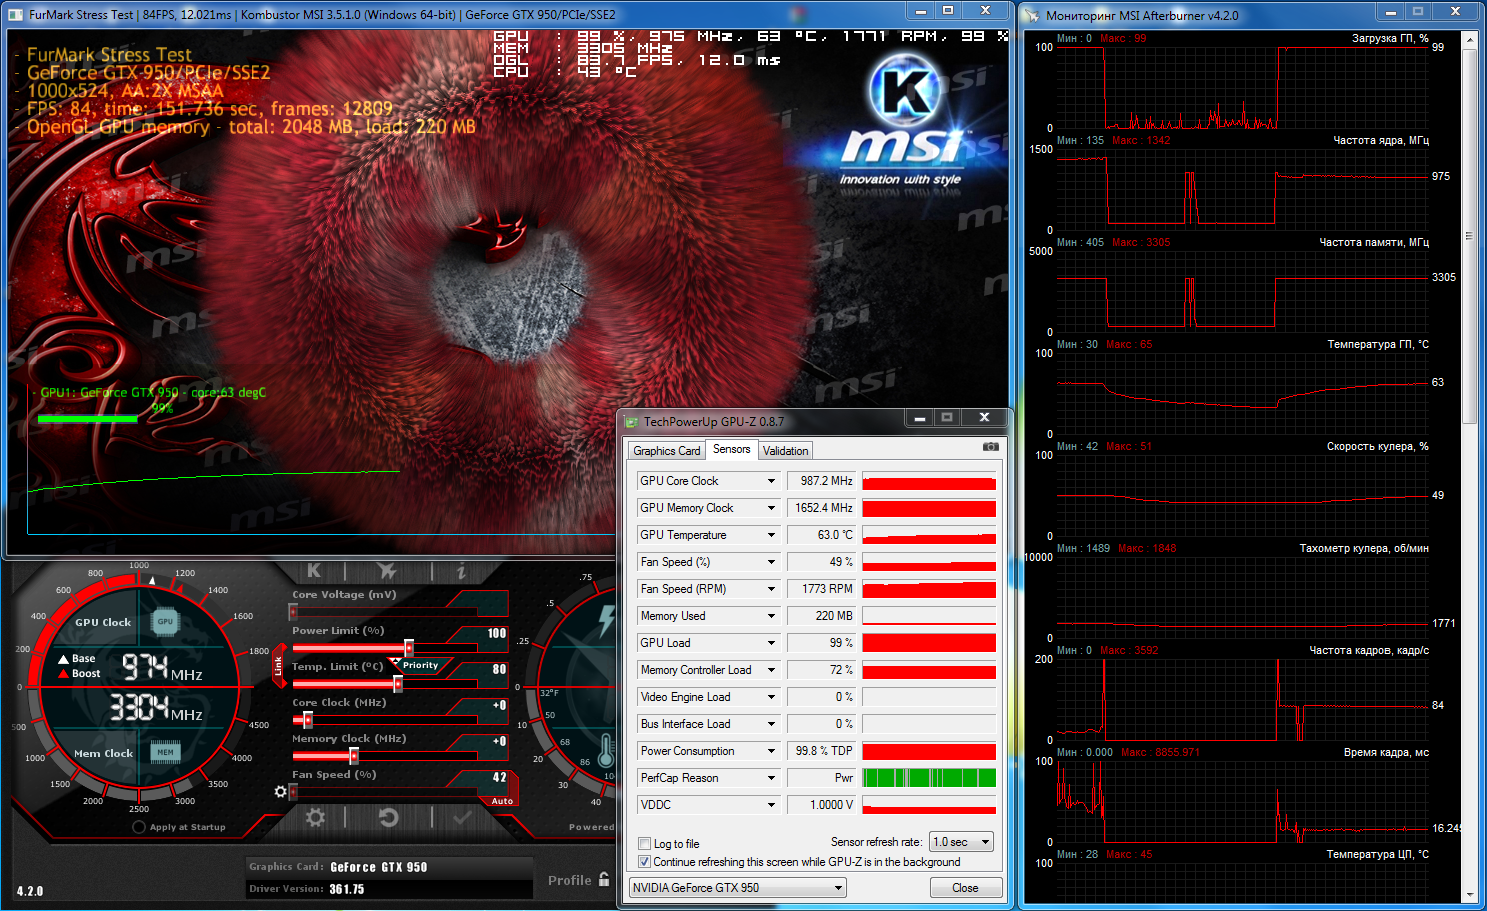Click the Kombustor window title bar icon
The height and width of the screenshot is (911, 1487).
(15, 14)
